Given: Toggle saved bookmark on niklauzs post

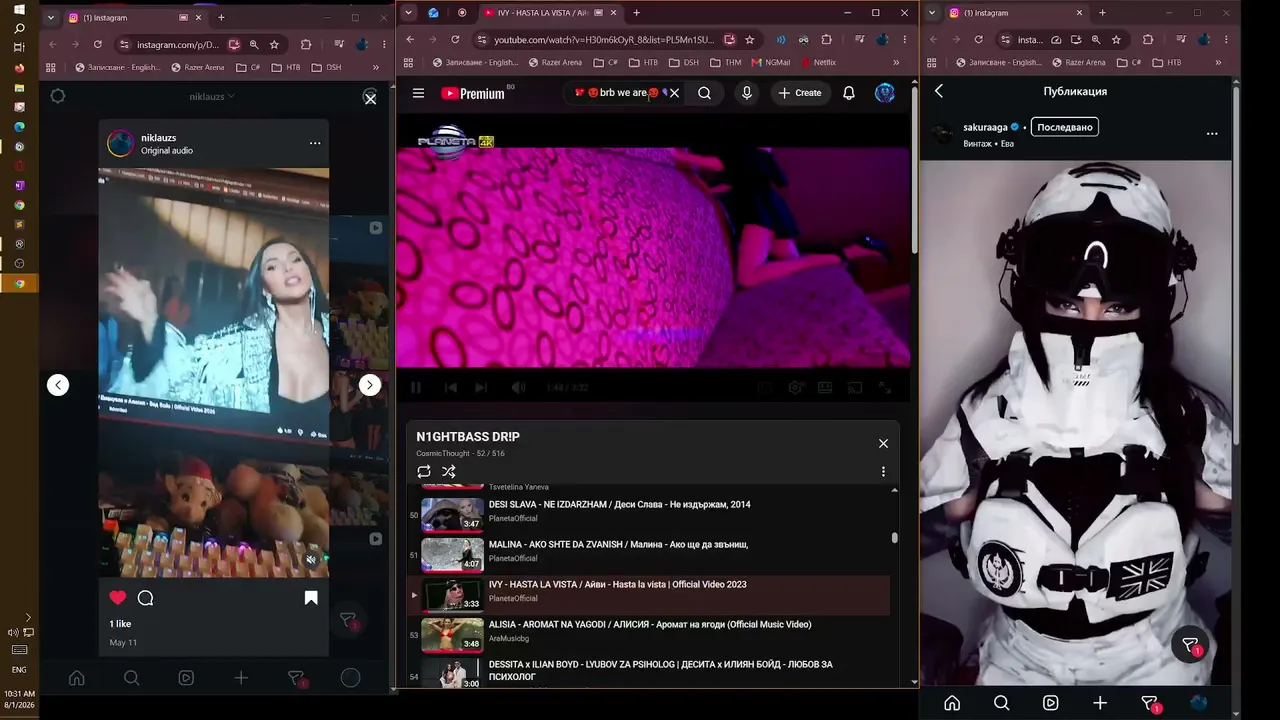Looking at the screenshot, I should click(x=311, y=598).
